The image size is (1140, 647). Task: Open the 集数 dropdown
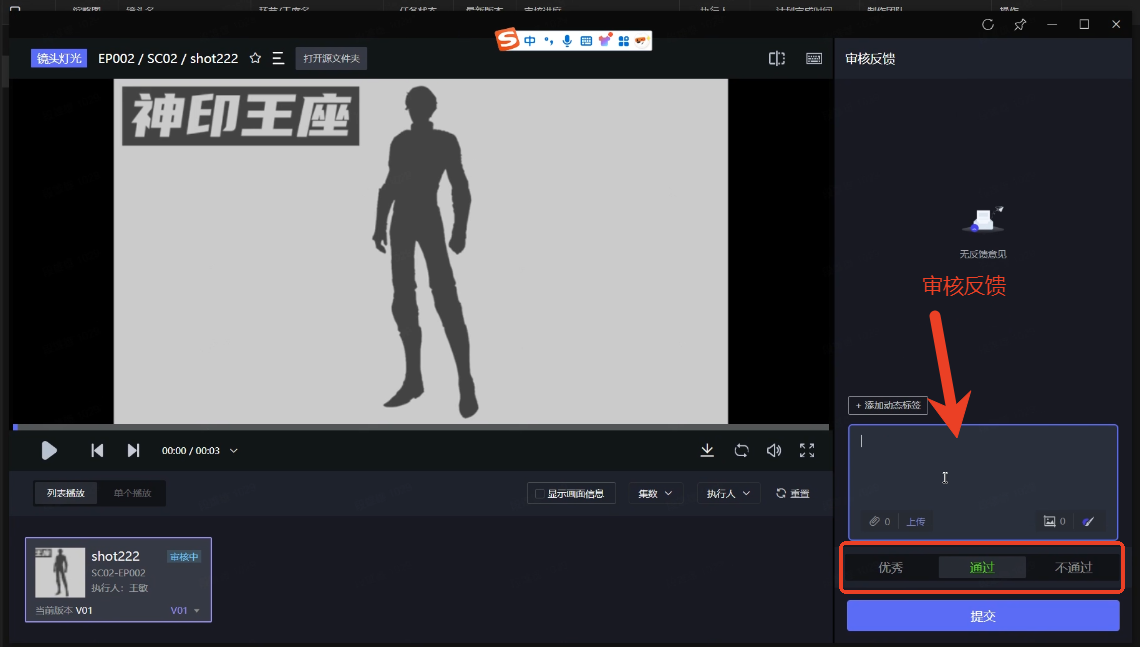point(655,494)
